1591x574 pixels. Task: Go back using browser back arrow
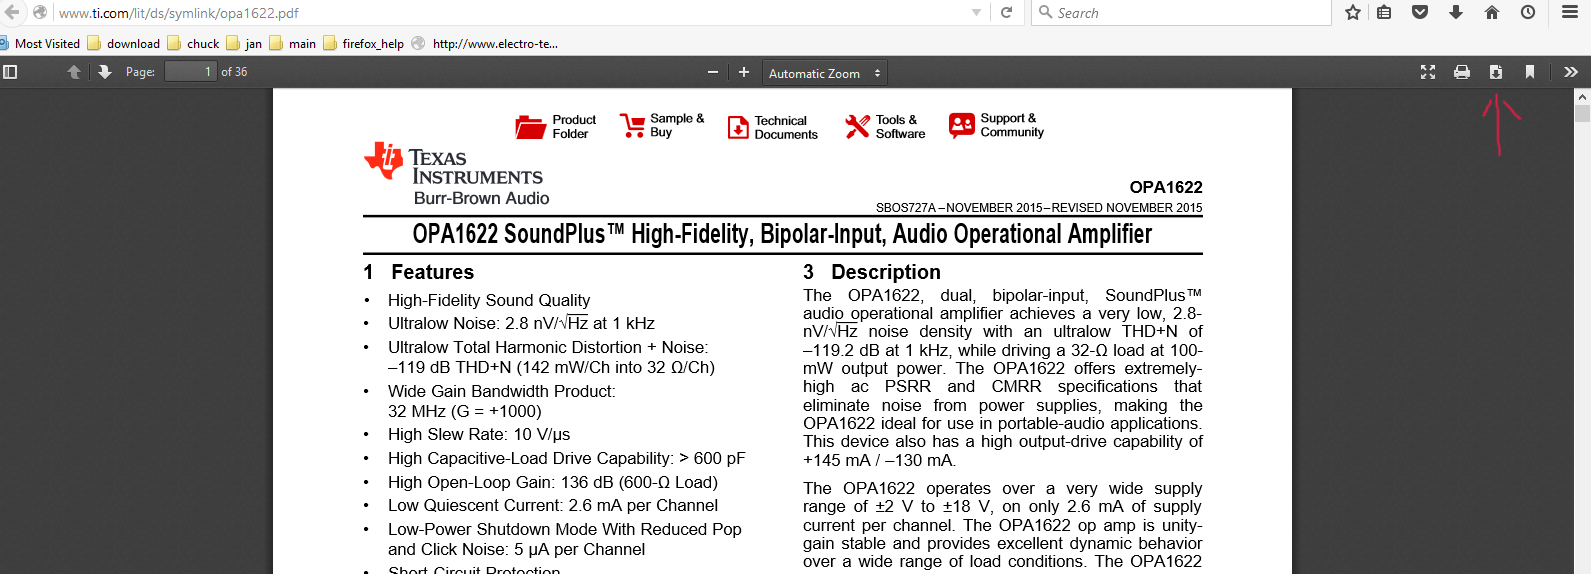point(11,12)
